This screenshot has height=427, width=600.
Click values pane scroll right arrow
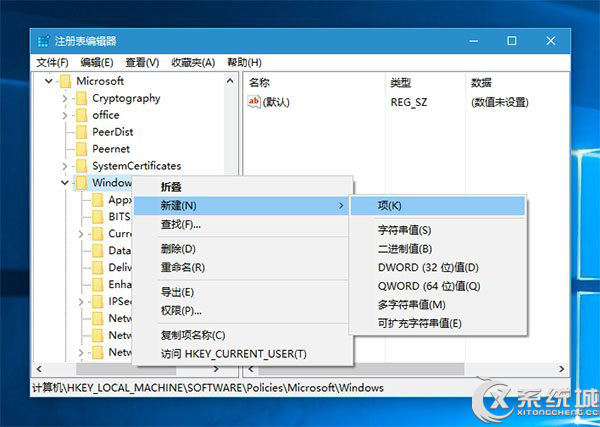pyautogui.click(x=562, y=369)
